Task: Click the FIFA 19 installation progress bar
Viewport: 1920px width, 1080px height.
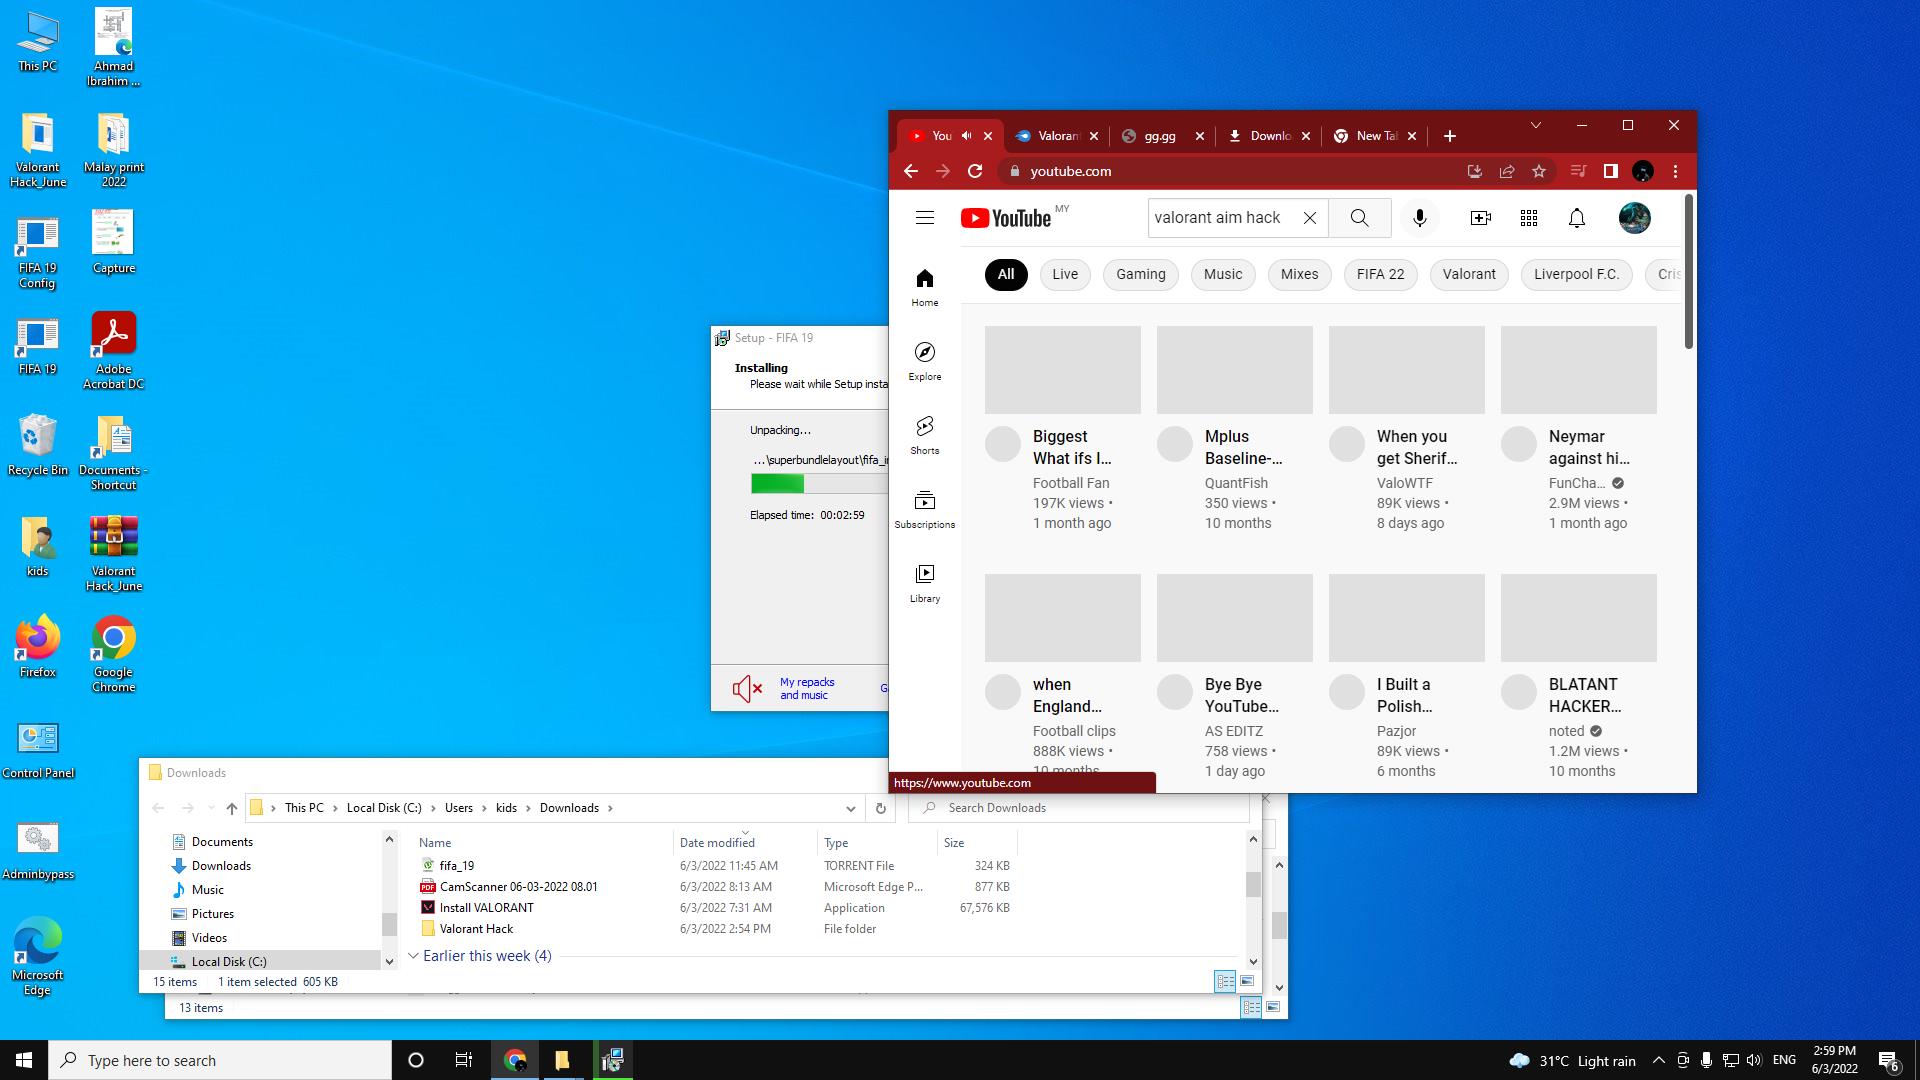Action: (x=818, y=484)
